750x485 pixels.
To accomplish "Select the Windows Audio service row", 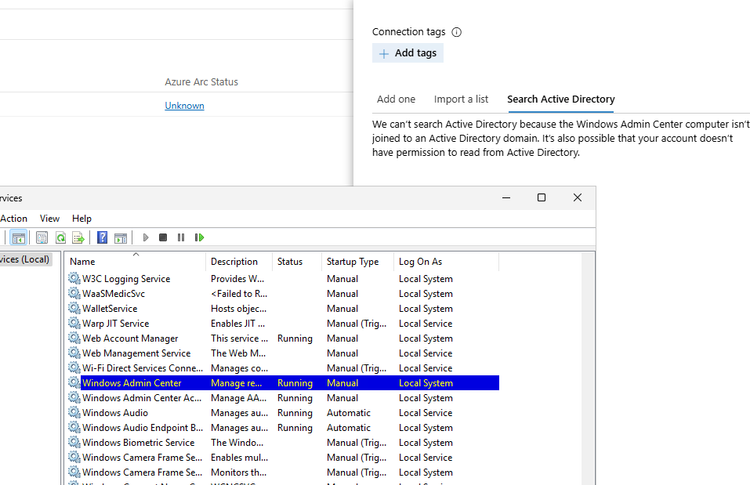I will [115, 413].
